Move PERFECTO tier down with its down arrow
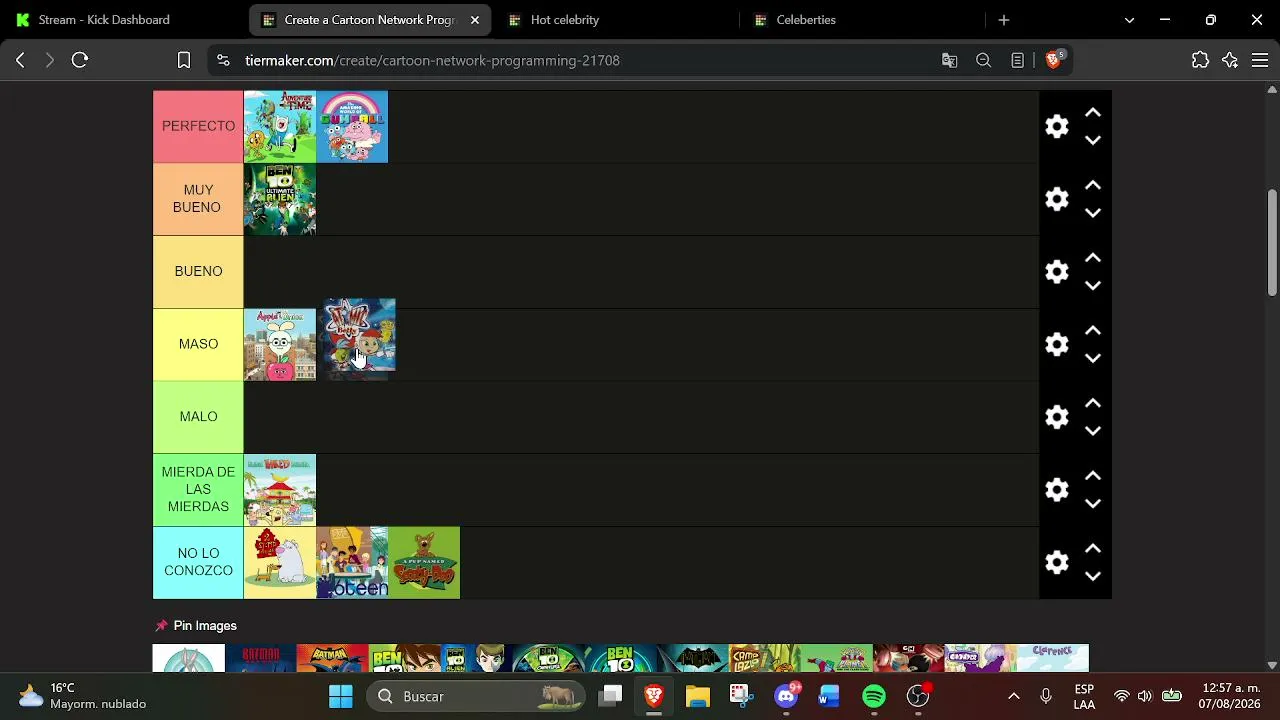 pyautogui.click(x=1093, y=141)
